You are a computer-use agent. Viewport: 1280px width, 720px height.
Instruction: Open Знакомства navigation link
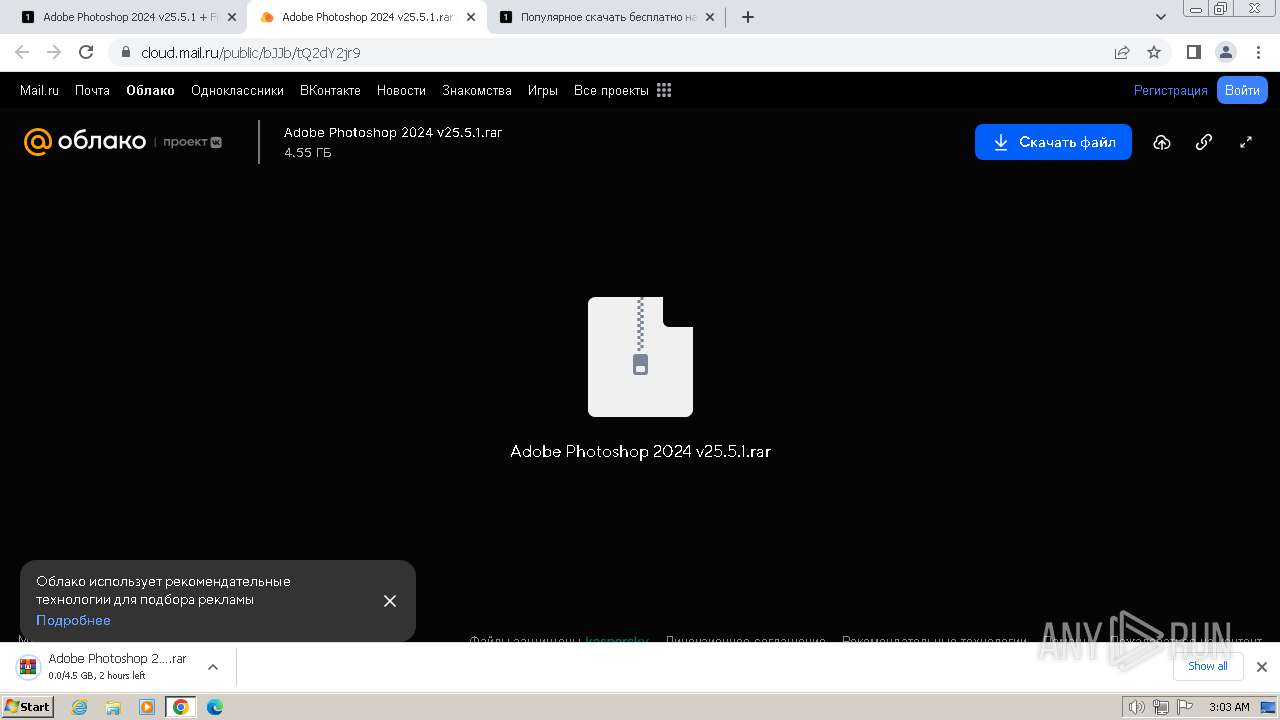pyautogui.click(x=477, y=90)
